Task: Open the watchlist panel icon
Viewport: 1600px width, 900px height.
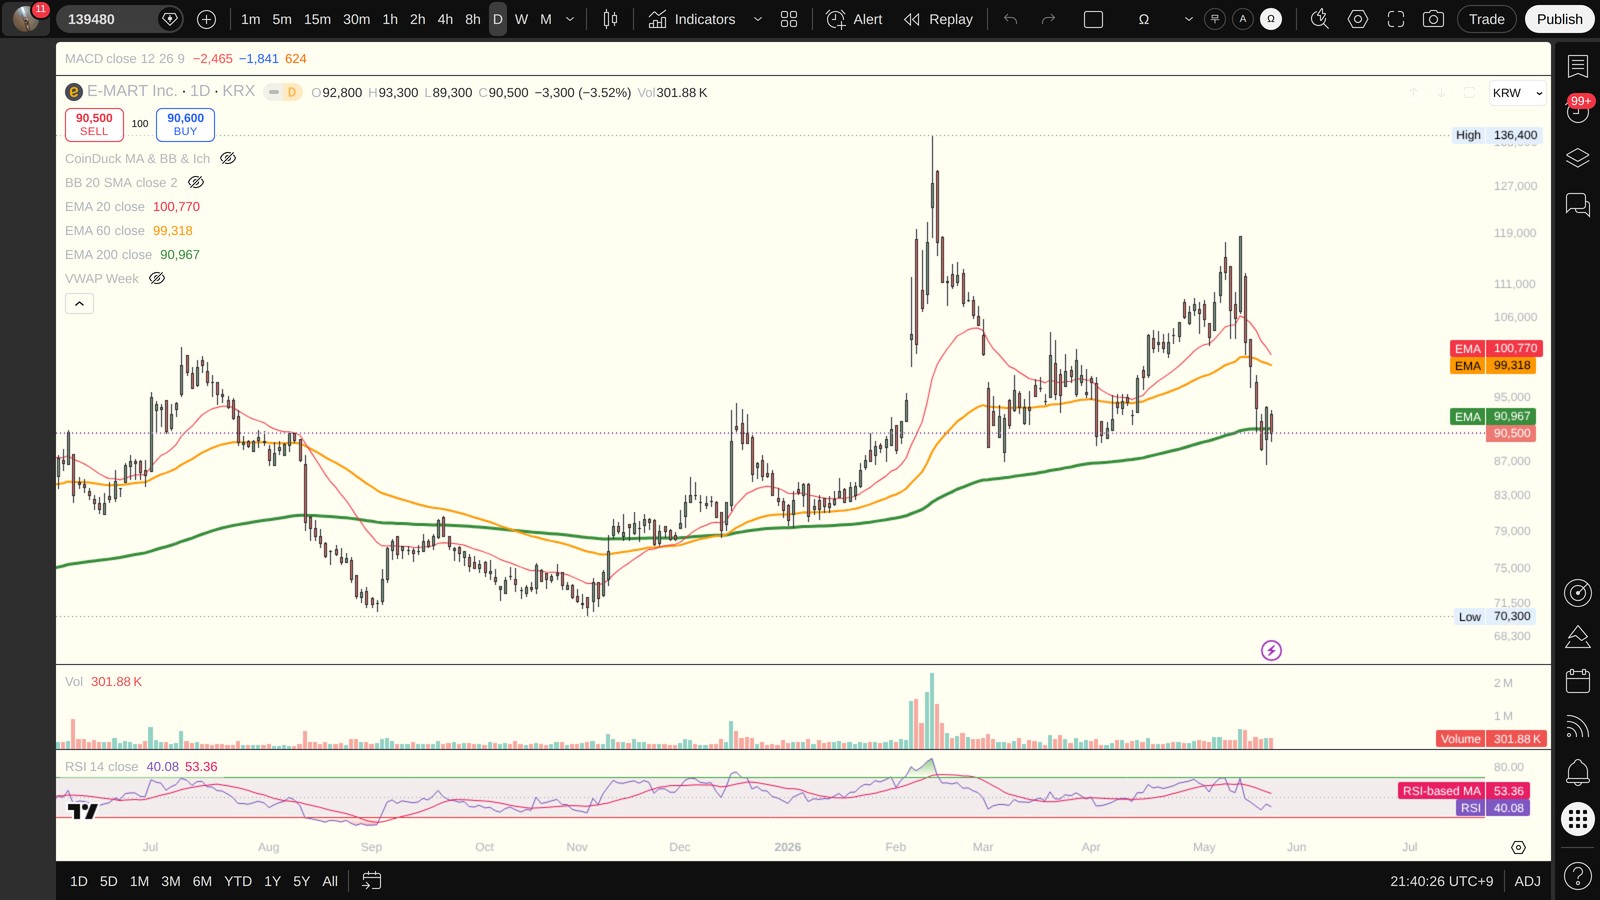Action: tap(1578, 67)
